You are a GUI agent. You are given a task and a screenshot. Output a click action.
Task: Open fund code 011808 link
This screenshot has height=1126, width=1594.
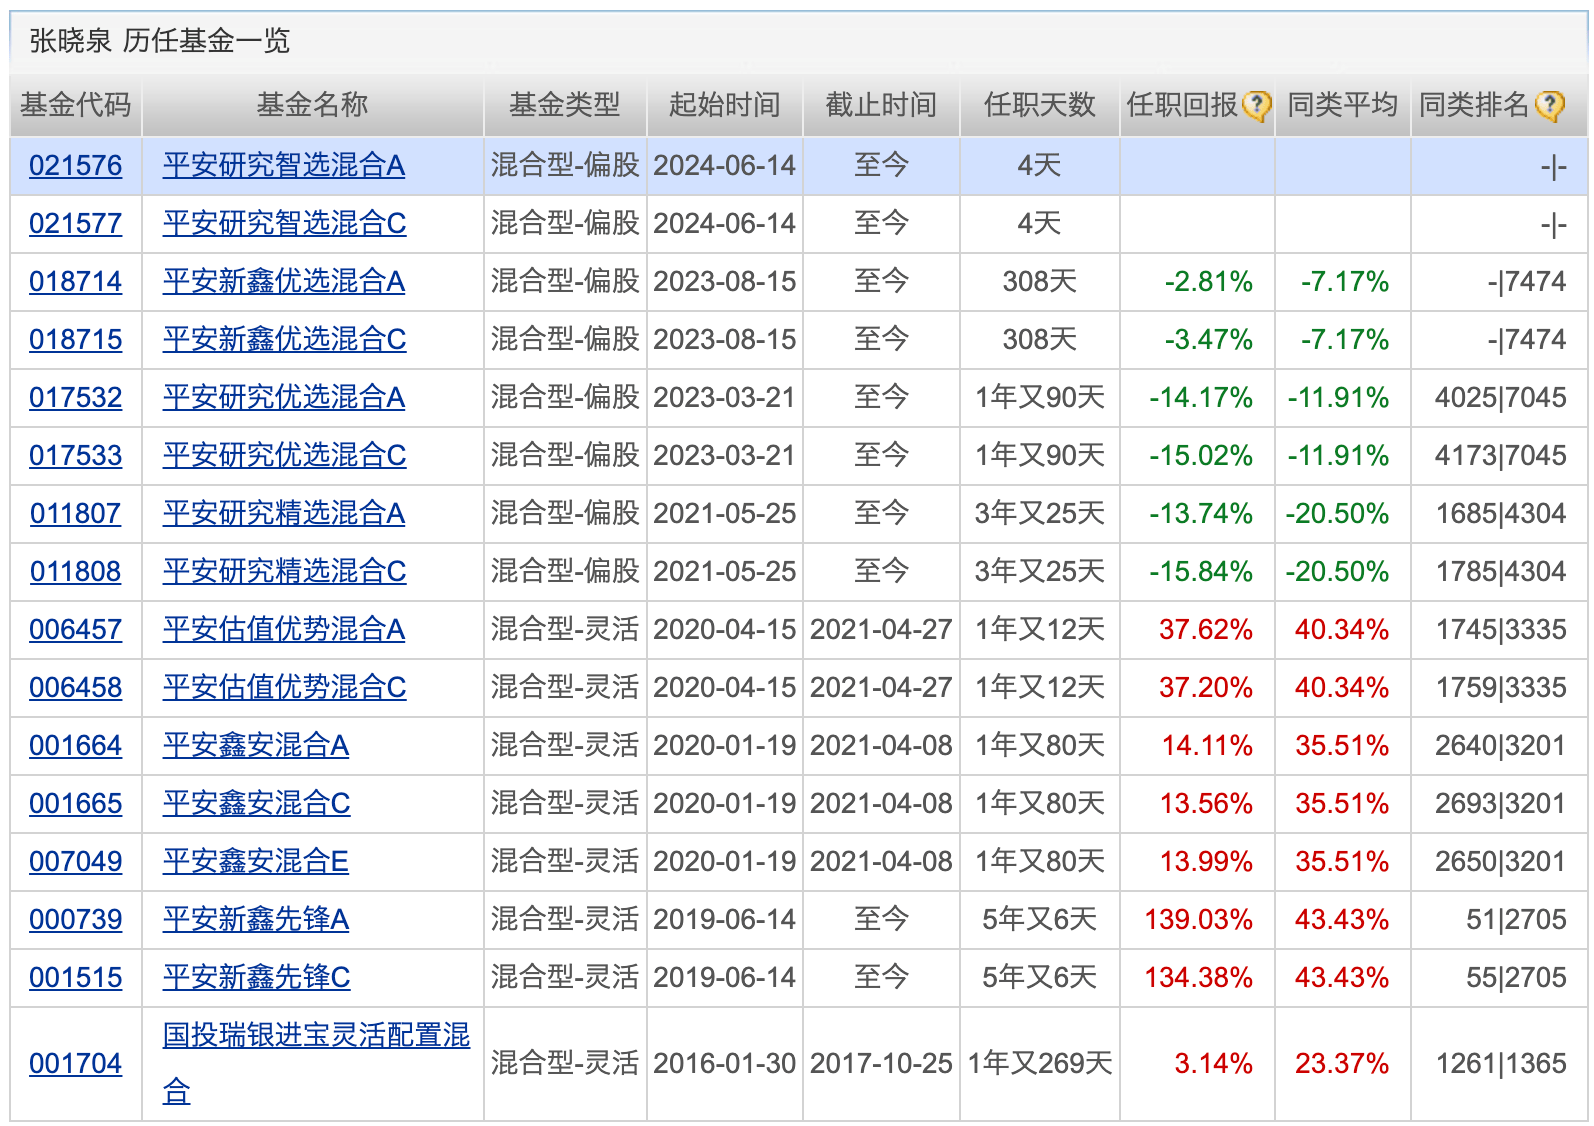point(76,571)
